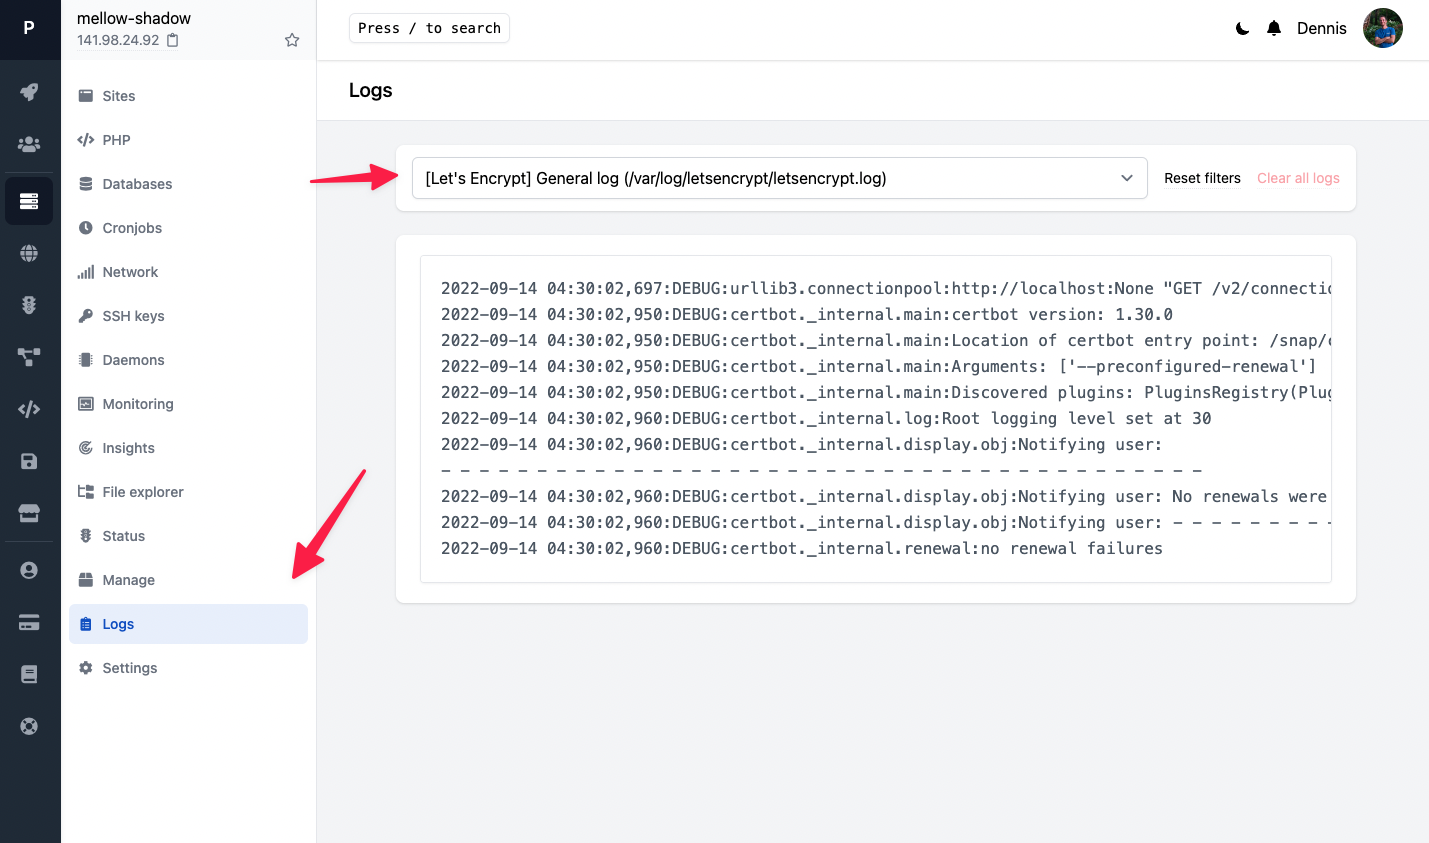Open Status in the server menu
Image resolution: width=1429 pixels, height=843 pixels.
188,536
